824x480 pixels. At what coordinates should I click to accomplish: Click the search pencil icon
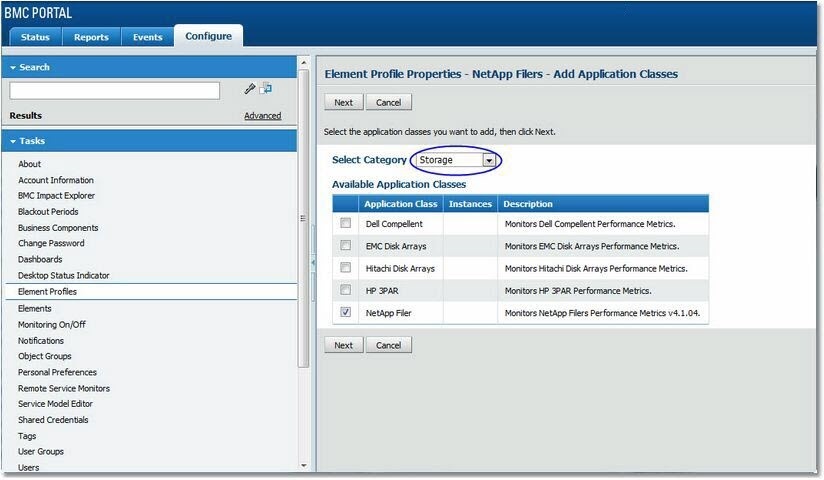point(250,89)
